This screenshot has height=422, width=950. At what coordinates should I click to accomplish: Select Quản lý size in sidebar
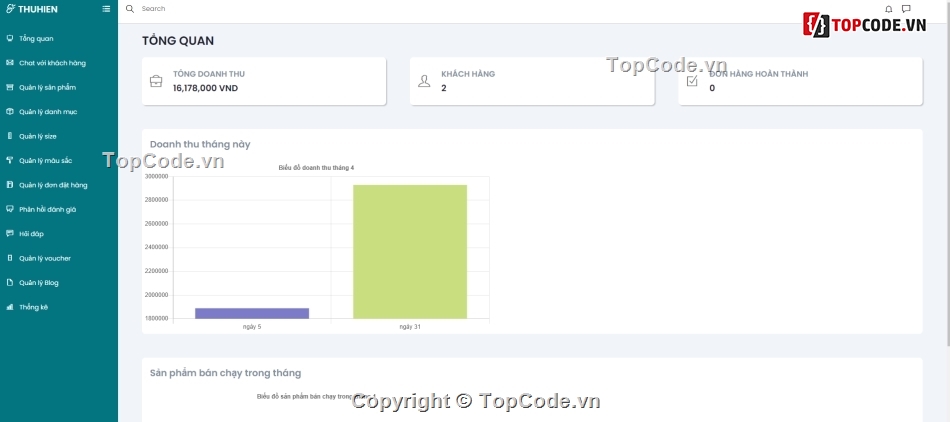point(38,136)
